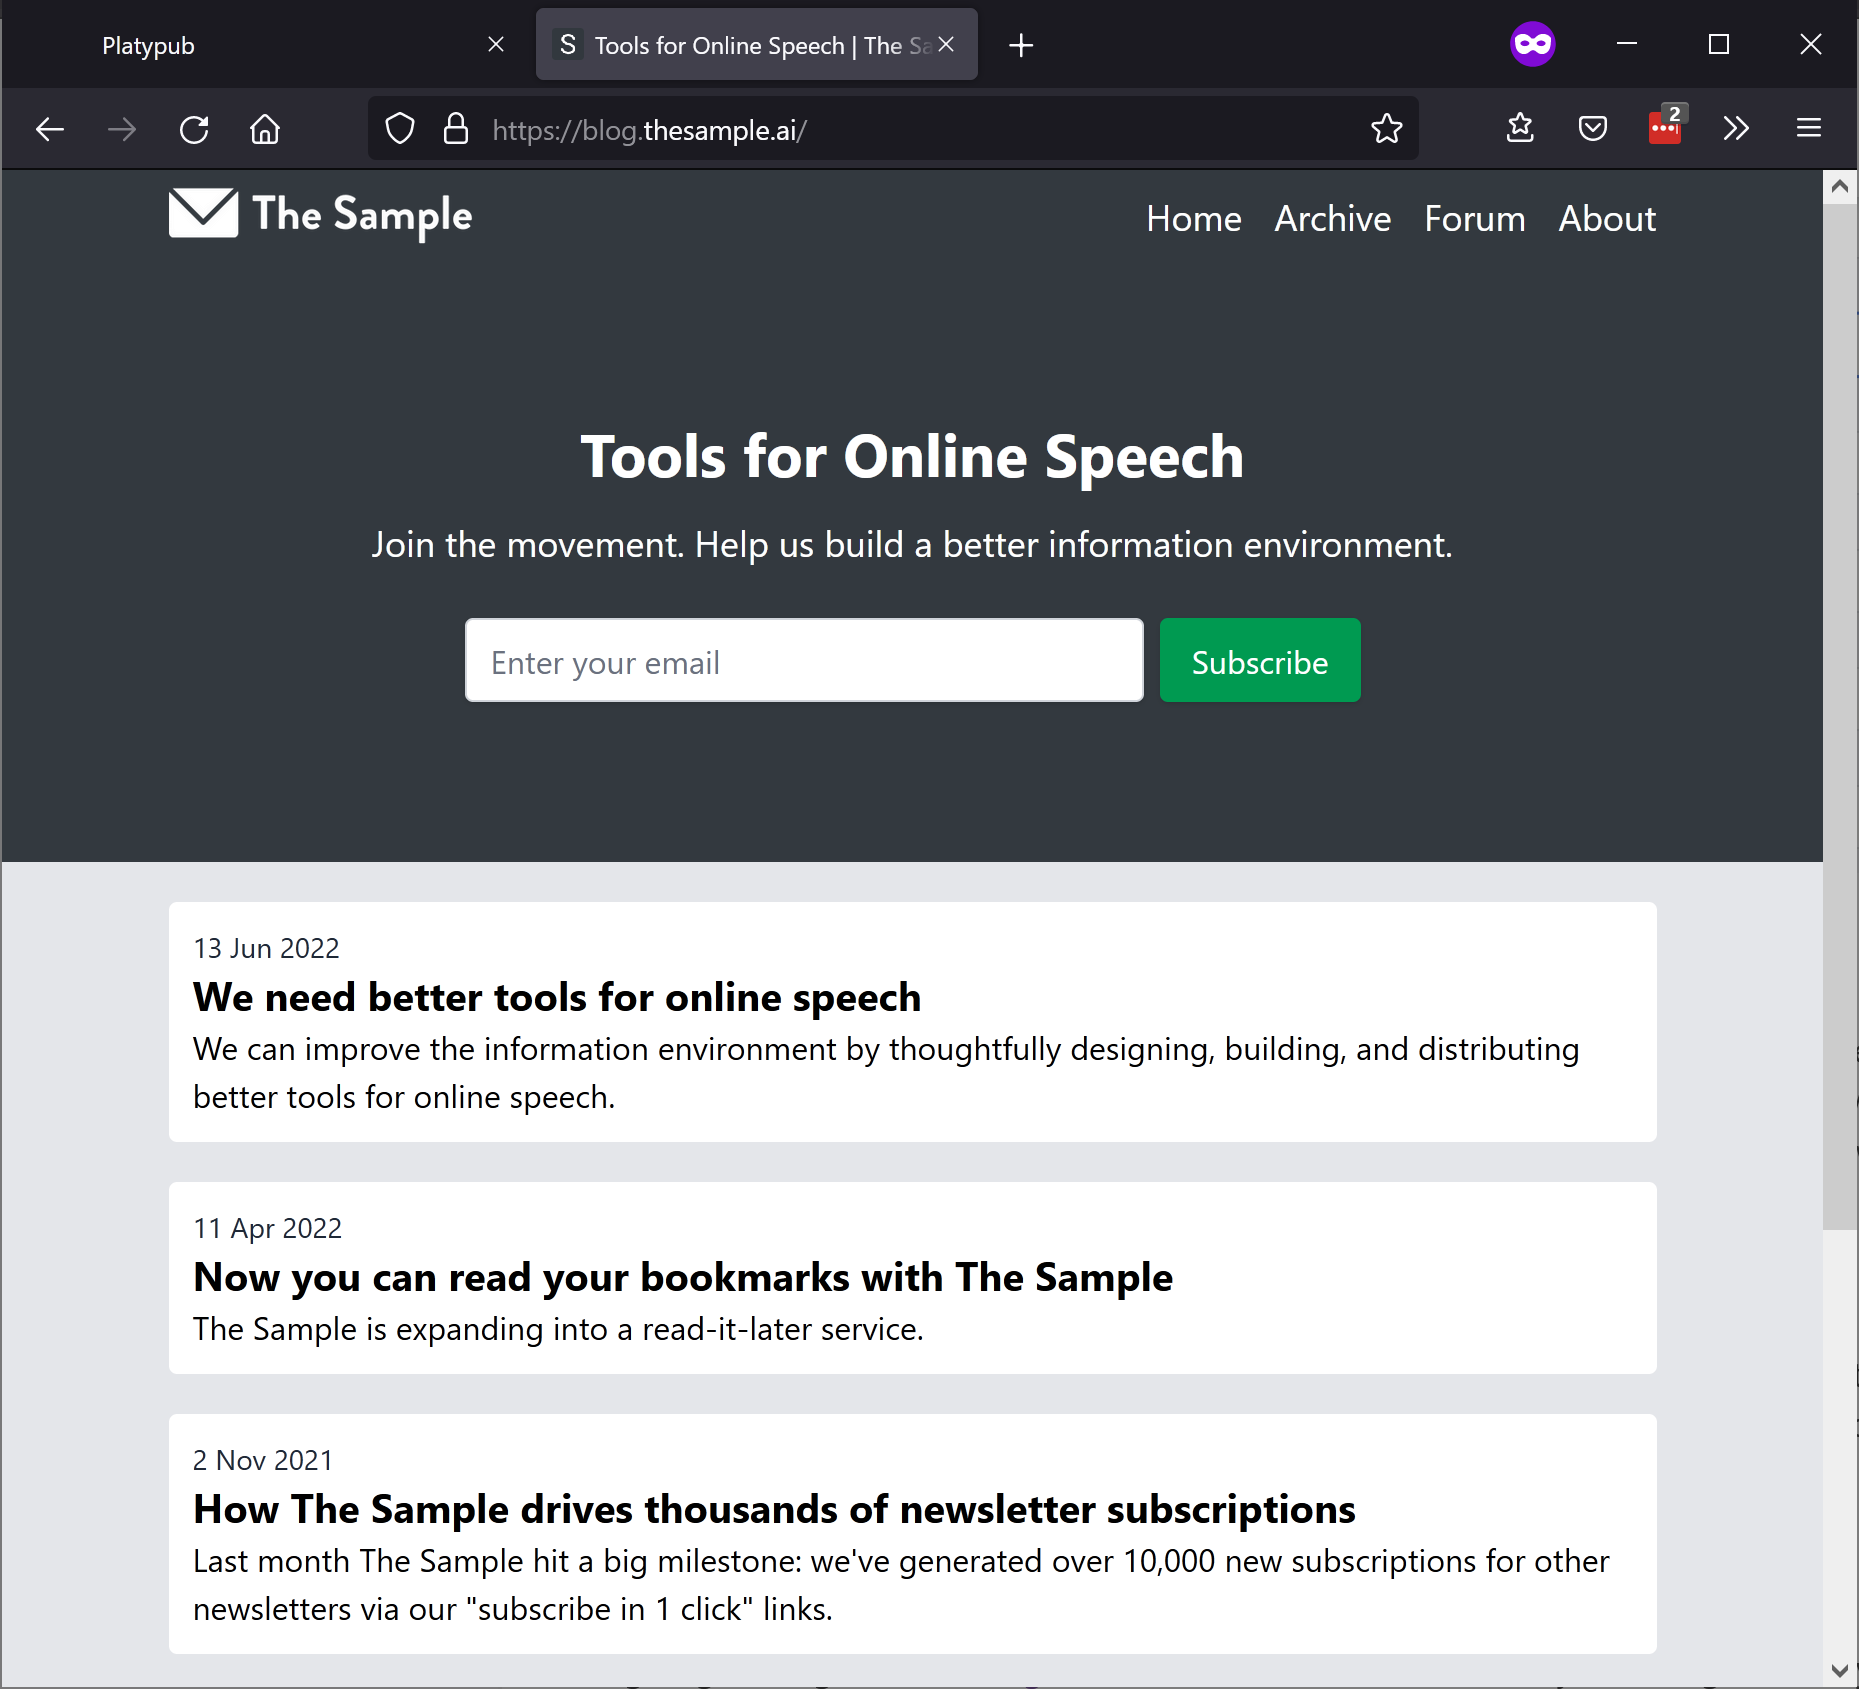Viewport: 1859px width, 1689px height.
Task: Focus the Enter your email field
Action: pyautogui.click(x=804, y=660)
